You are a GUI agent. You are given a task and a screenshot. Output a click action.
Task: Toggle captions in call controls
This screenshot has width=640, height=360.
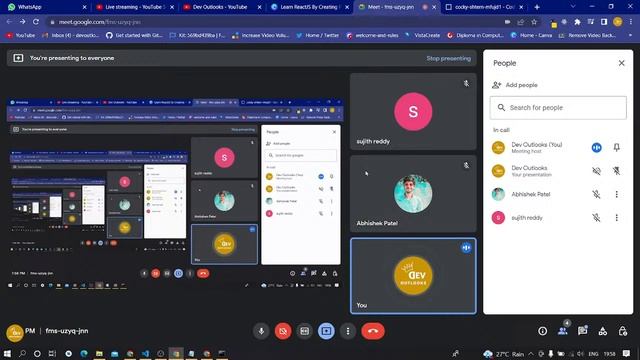point(304,331)
